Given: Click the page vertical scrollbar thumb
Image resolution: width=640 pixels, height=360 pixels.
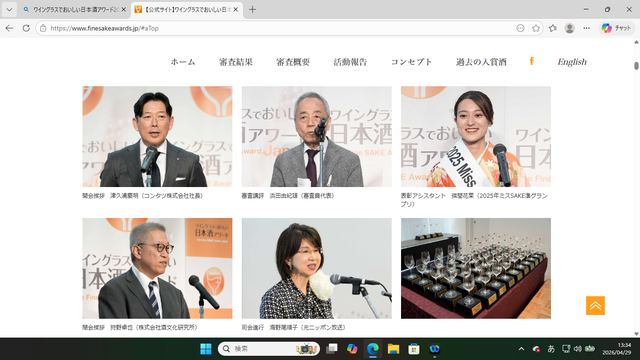Looking at the screenshot, I should pyautogui.click(x=636, y=66).
